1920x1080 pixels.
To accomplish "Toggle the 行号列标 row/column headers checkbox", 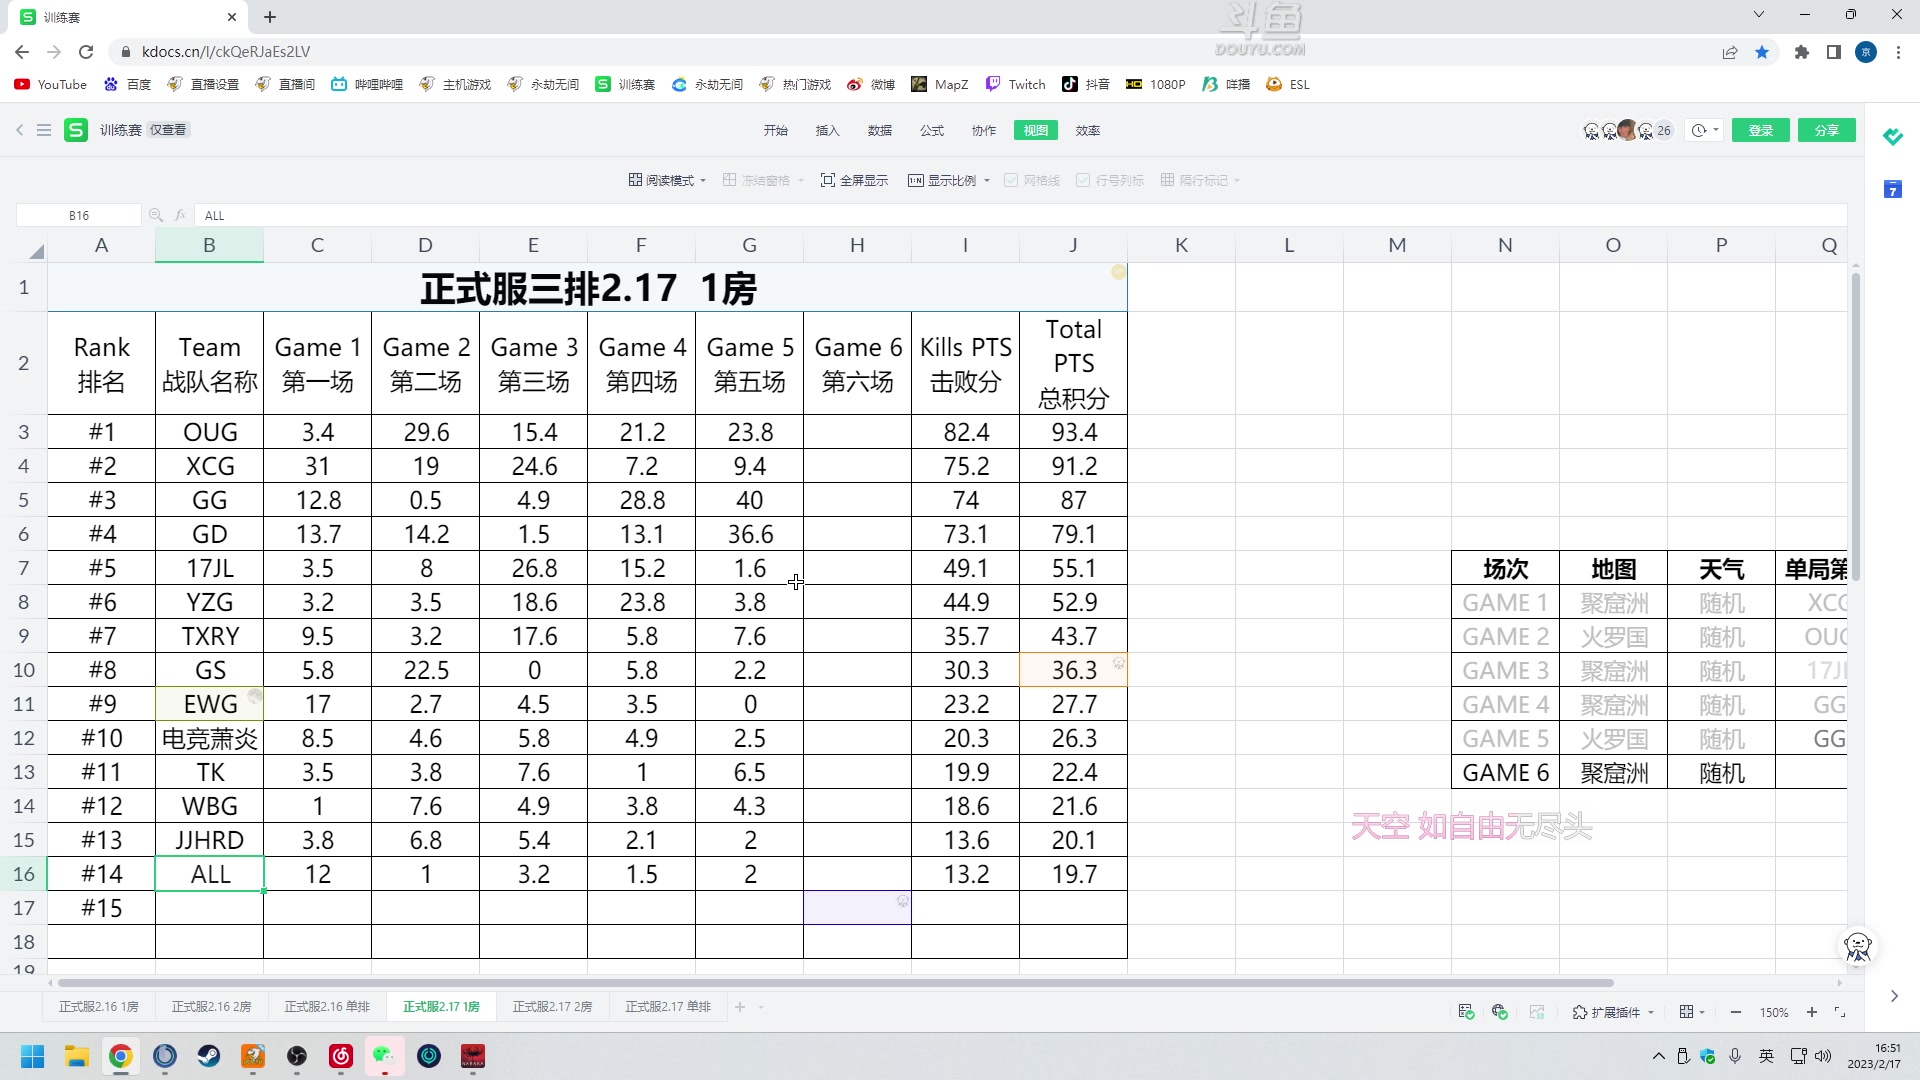I will point(1085,180).
